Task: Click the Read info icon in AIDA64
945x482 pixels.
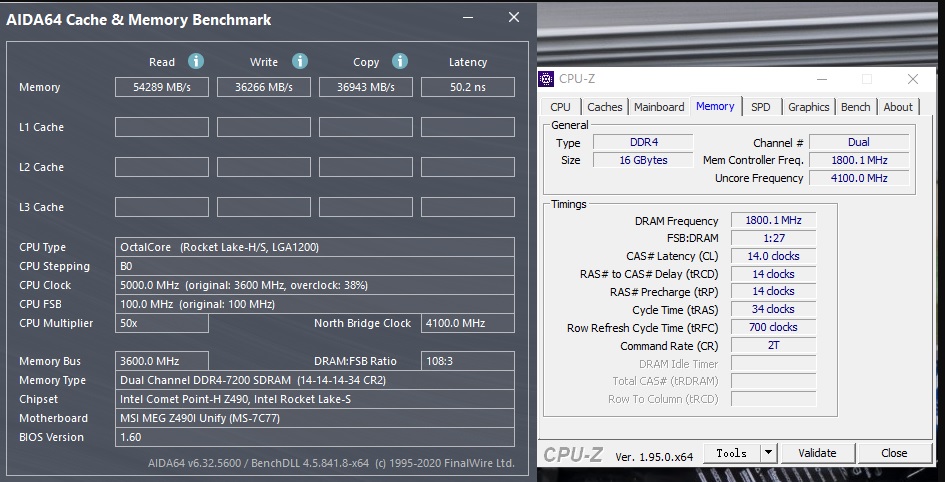Action: coord(195,61)
